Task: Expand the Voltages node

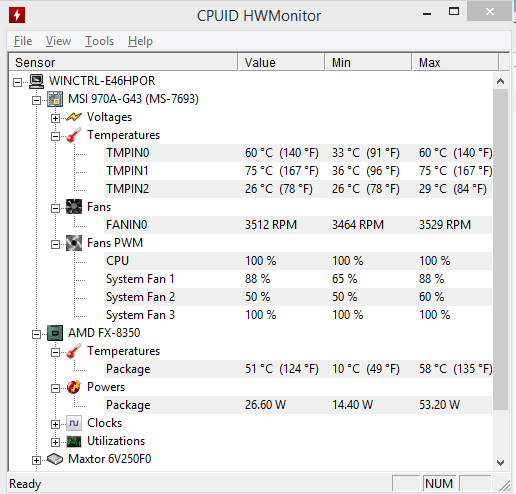Action: 55,118
